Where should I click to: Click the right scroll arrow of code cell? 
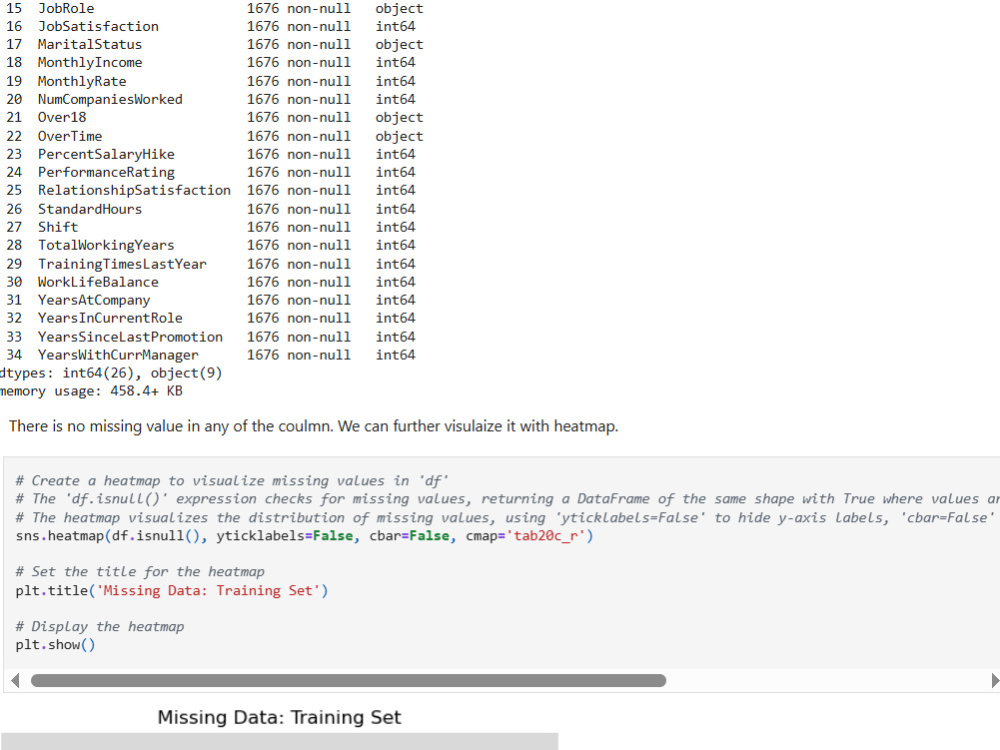[x=995, y=680]
